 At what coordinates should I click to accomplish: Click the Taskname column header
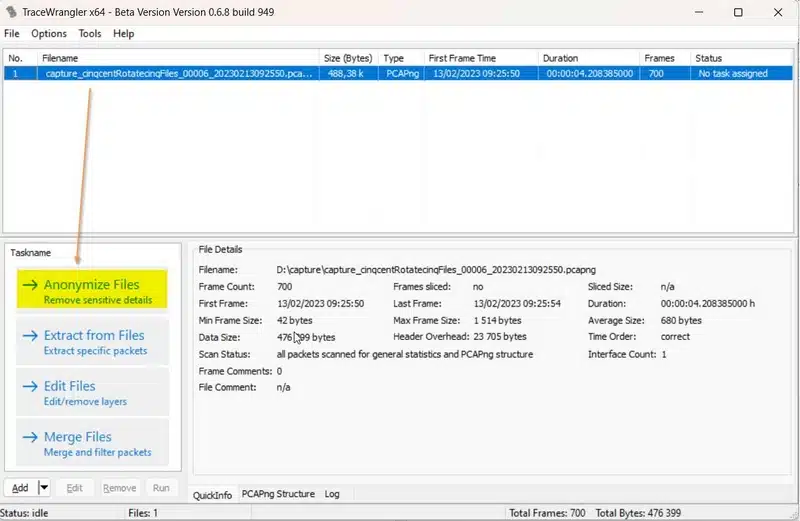pos(31,253)
